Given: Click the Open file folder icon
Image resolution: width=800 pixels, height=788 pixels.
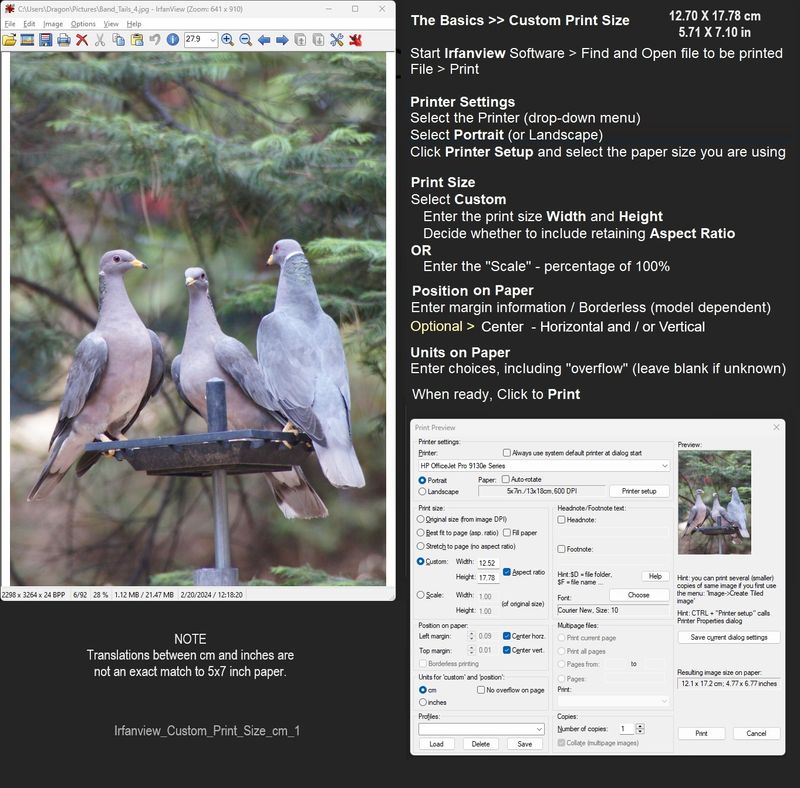Looking at the screenshot, I should pos(9,40).
